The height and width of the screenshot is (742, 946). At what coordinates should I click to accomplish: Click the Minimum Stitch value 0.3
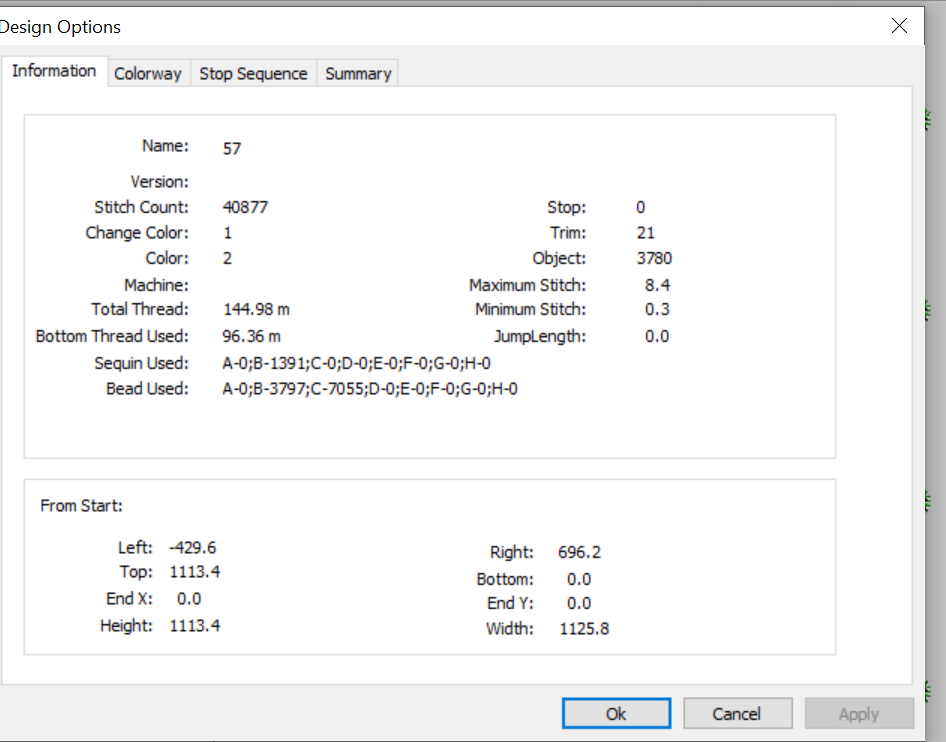(657, 309)
